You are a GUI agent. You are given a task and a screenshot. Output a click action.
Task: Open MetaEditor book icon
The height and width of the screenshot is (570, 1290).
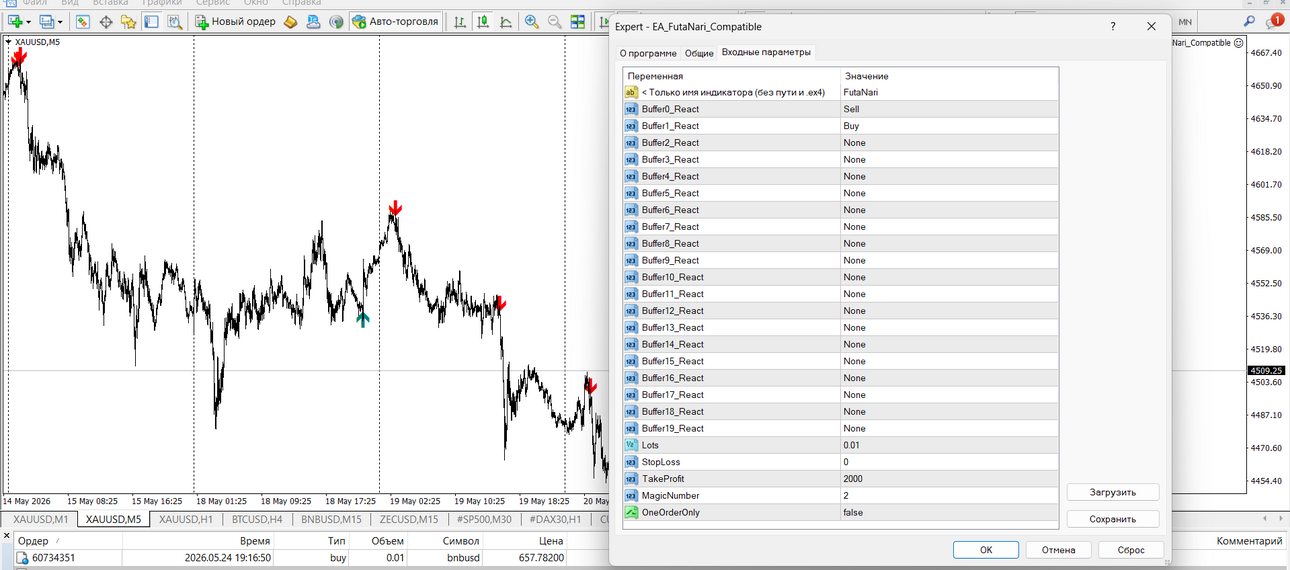click(x=290, y=21)
